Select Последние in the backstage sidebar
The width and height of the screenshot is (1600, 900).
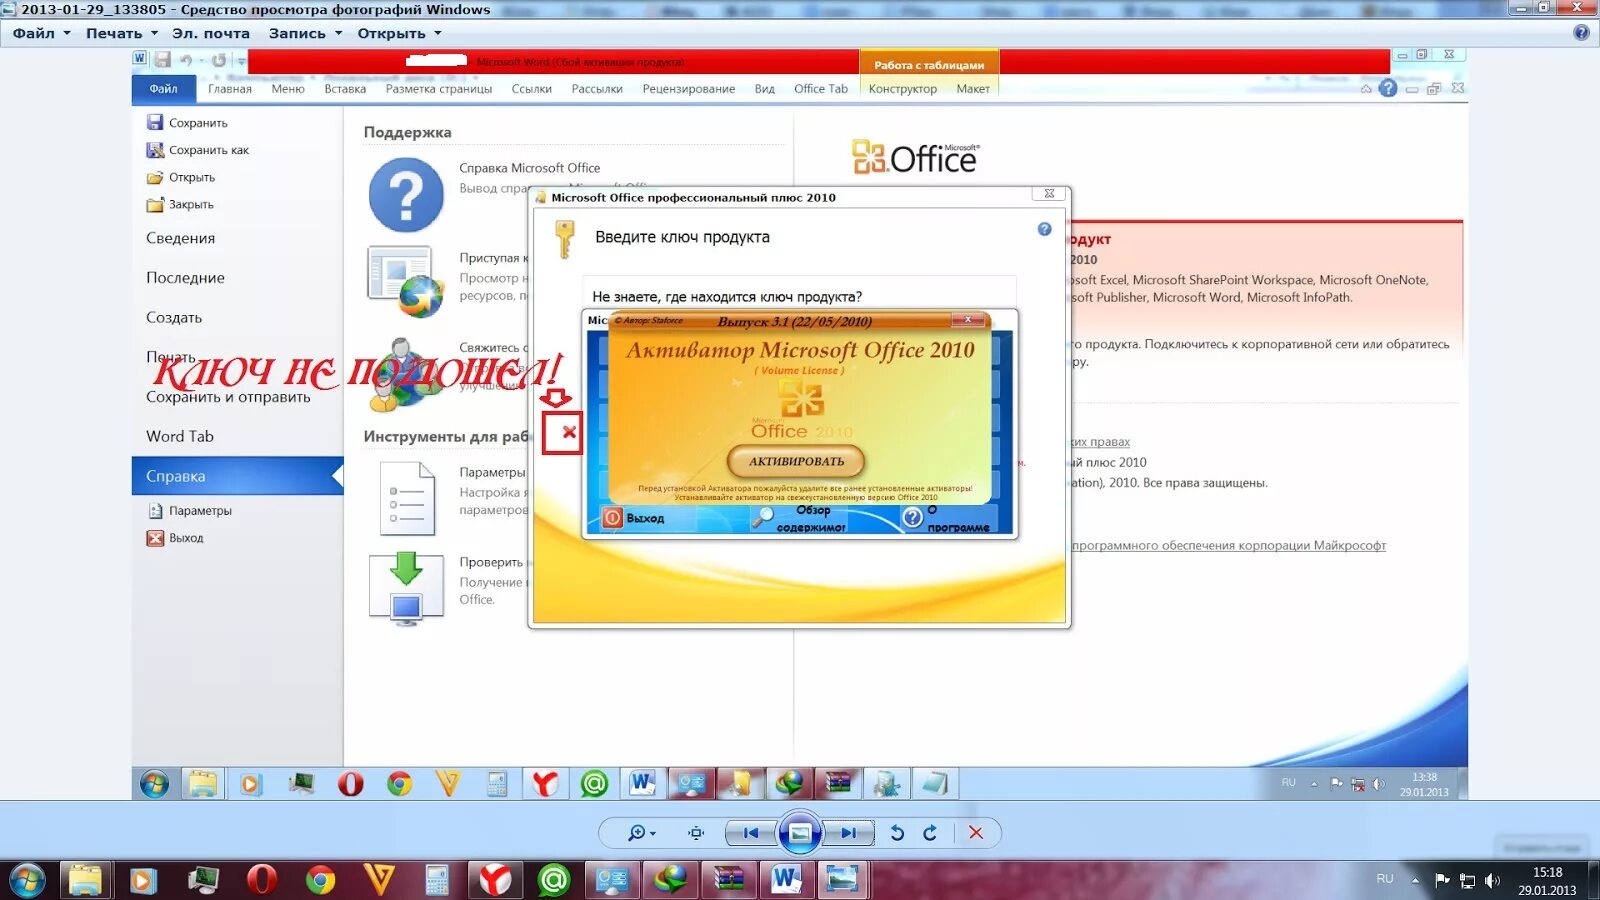point(186,278)
